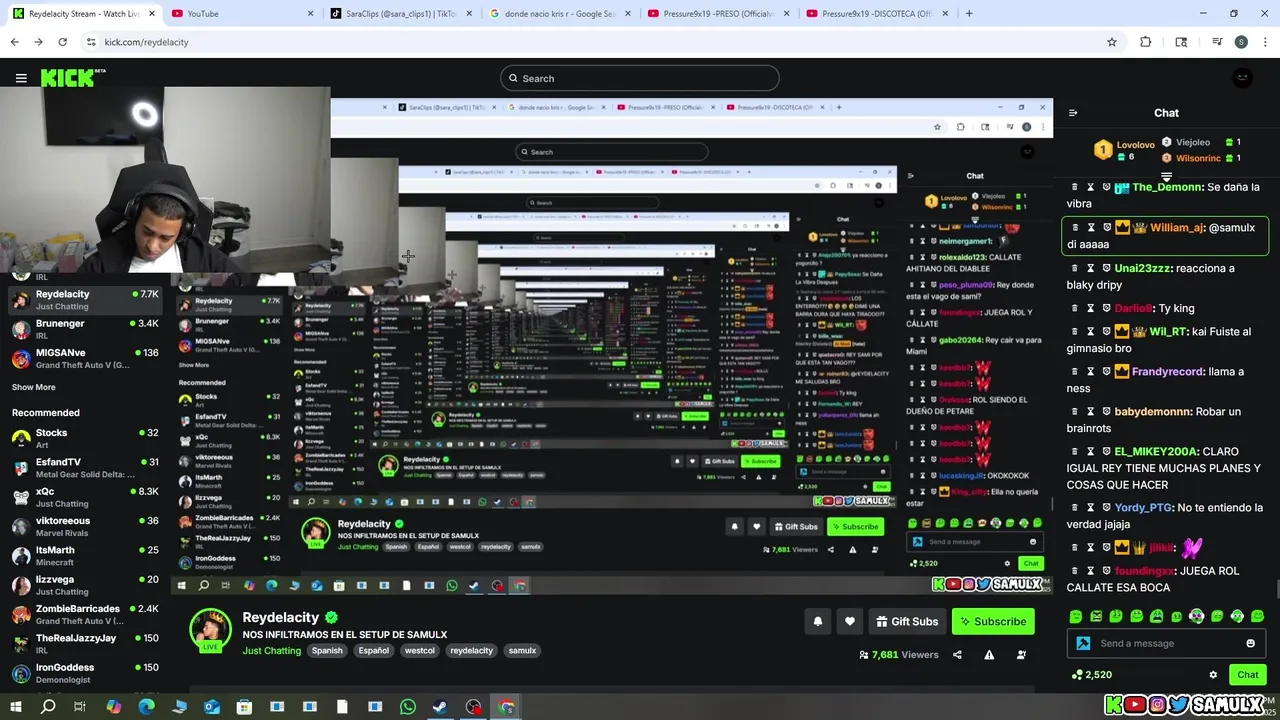Focus the Kick Search box
The height and width of the screenshot is (720, 1280).
tap(640, 78)
